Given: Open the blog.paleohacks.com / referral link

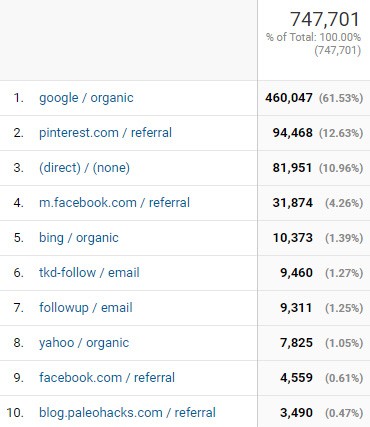Looking at the screenshot, I should point(127,413).
